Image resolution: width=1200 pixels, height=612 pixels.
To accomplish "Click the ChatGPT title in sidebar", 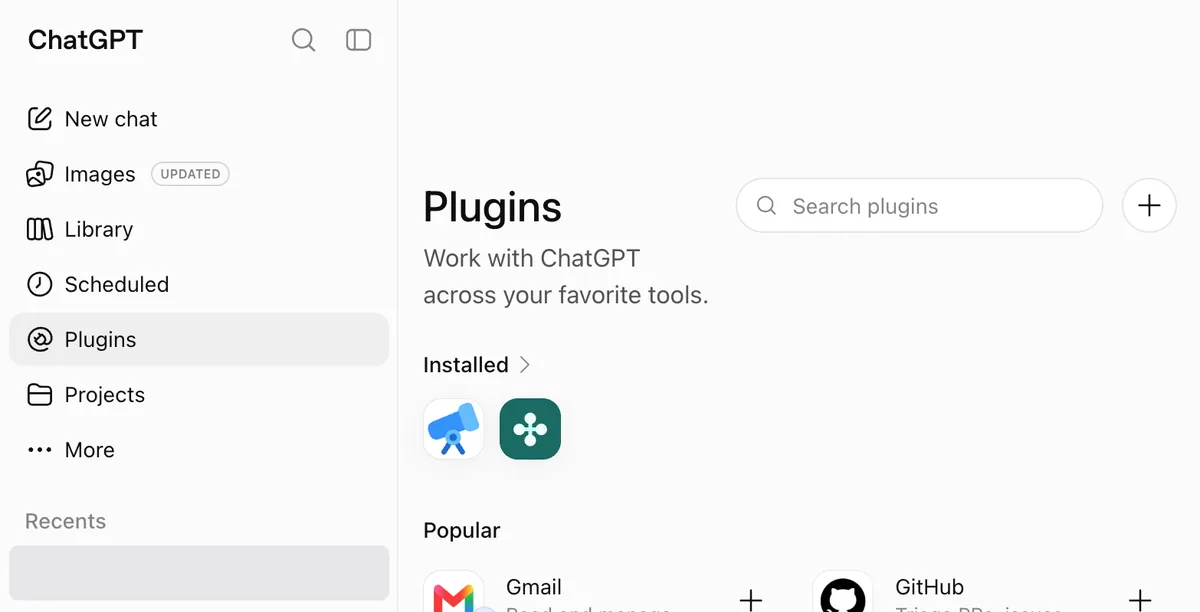I will pyautogui.click(x=85, y=40).
